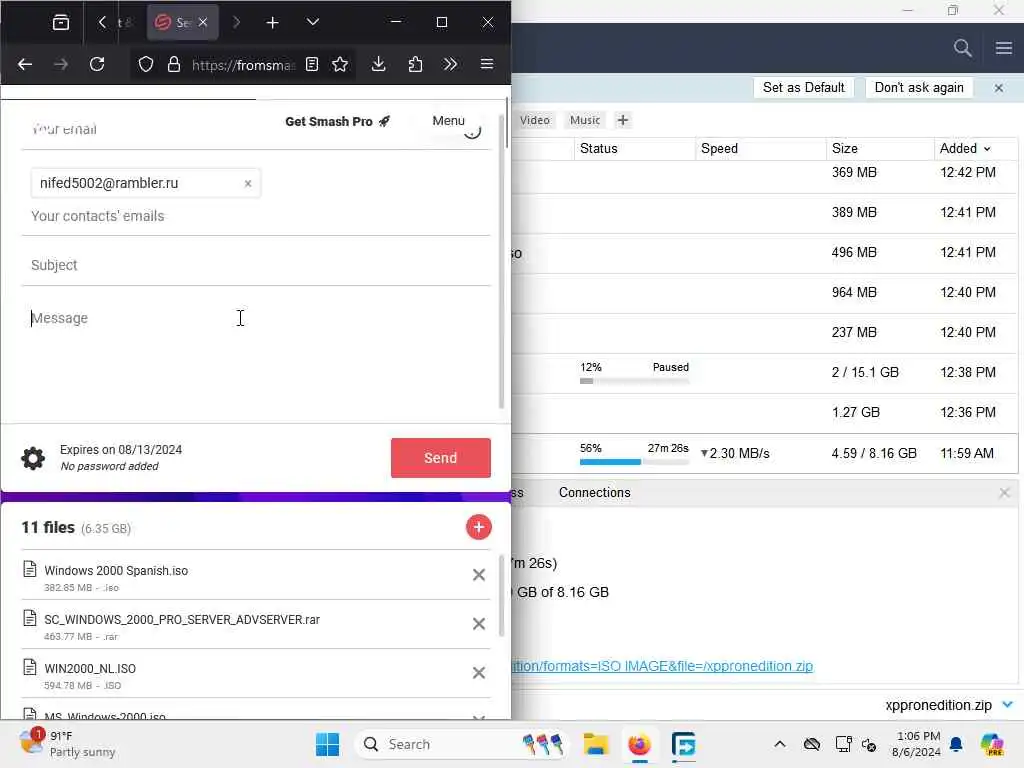Close the Smash browser tab
Viewport: 1024px width, 768px height.
pos(203,22)
